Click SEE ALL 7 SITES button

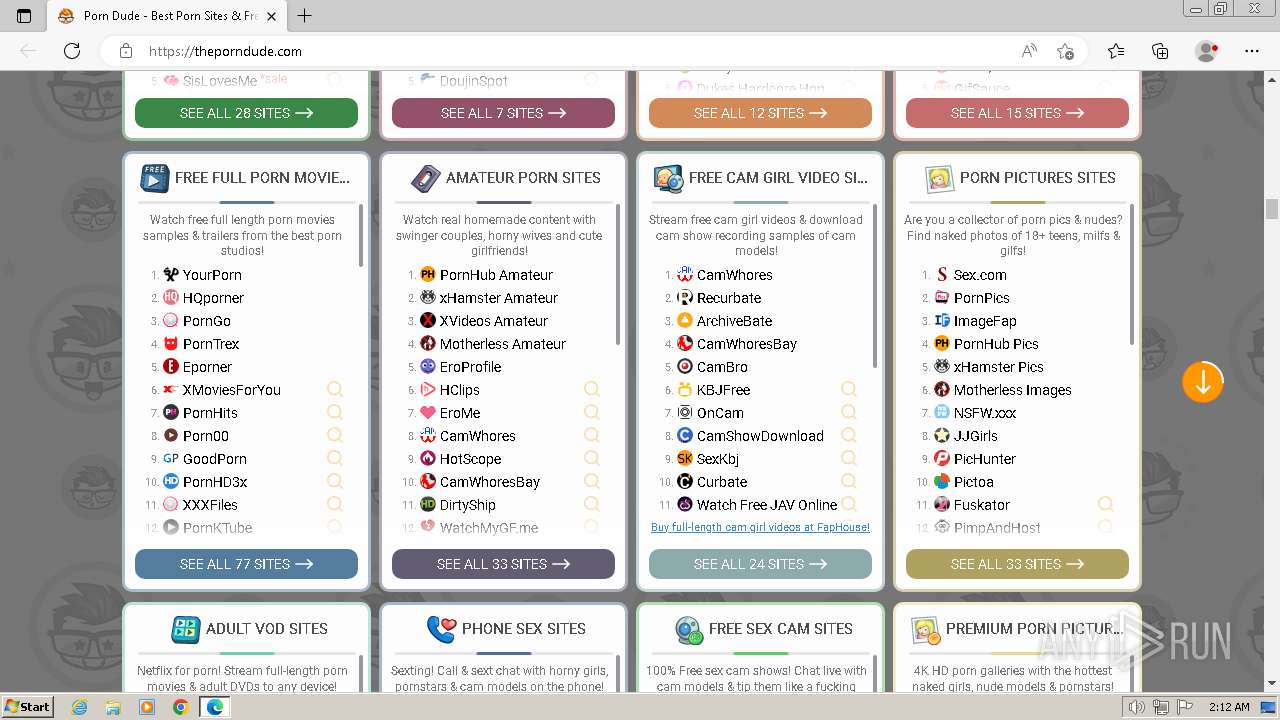click(x=503, y=113)
